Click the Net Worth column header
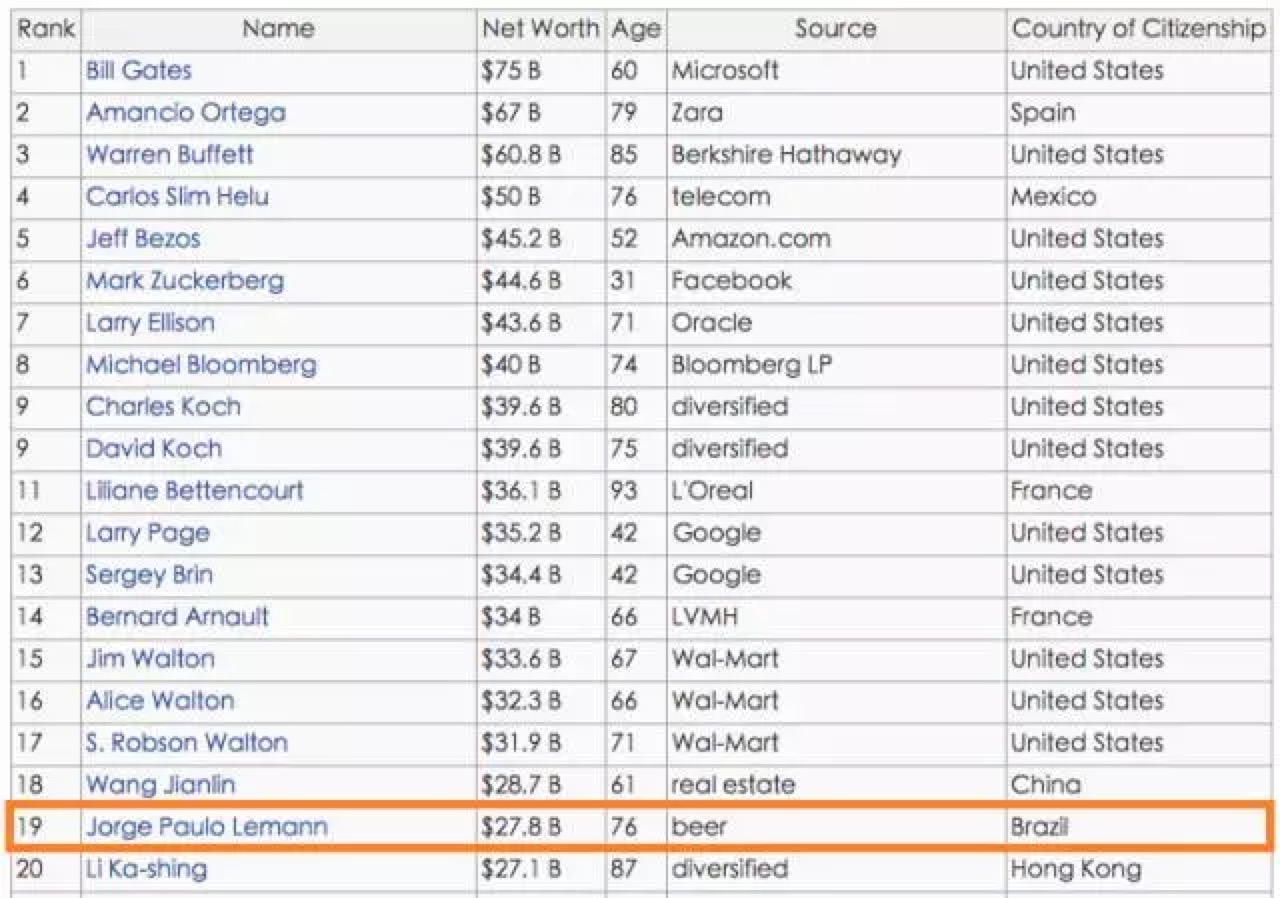Image resolution: width=1280 pixels, height=898 pixels. 541,29
